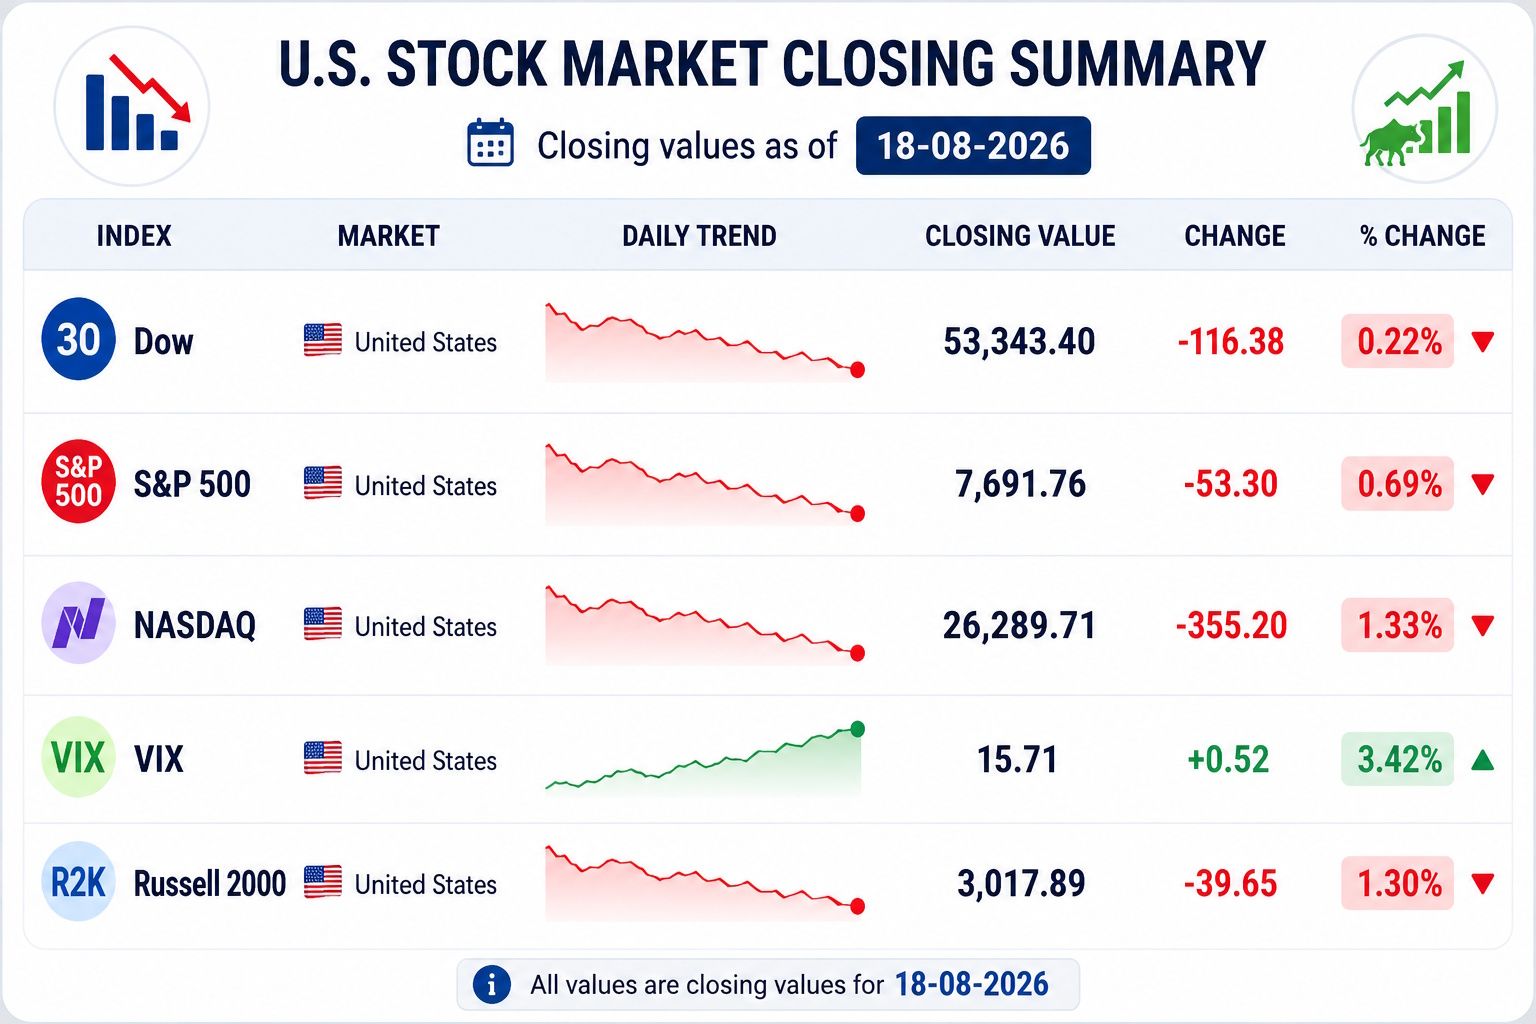This screenshot has width=1536, height=1024.
Task: Click the green 3.42% change pill
Action: point(1398,759)
